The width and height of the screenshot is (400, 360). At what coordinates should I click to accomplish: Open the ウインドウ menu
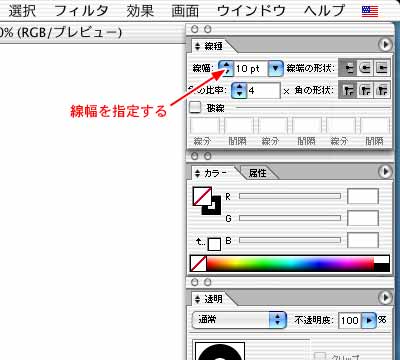click(x=251, y=11)
